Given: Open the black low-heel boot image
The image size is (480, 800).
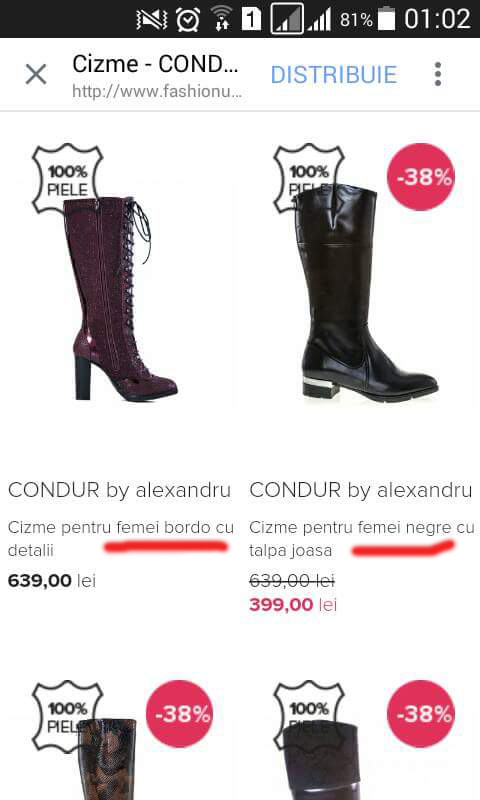Looking at the screenshot, I should pyautogui.click(x=366, y=293).
